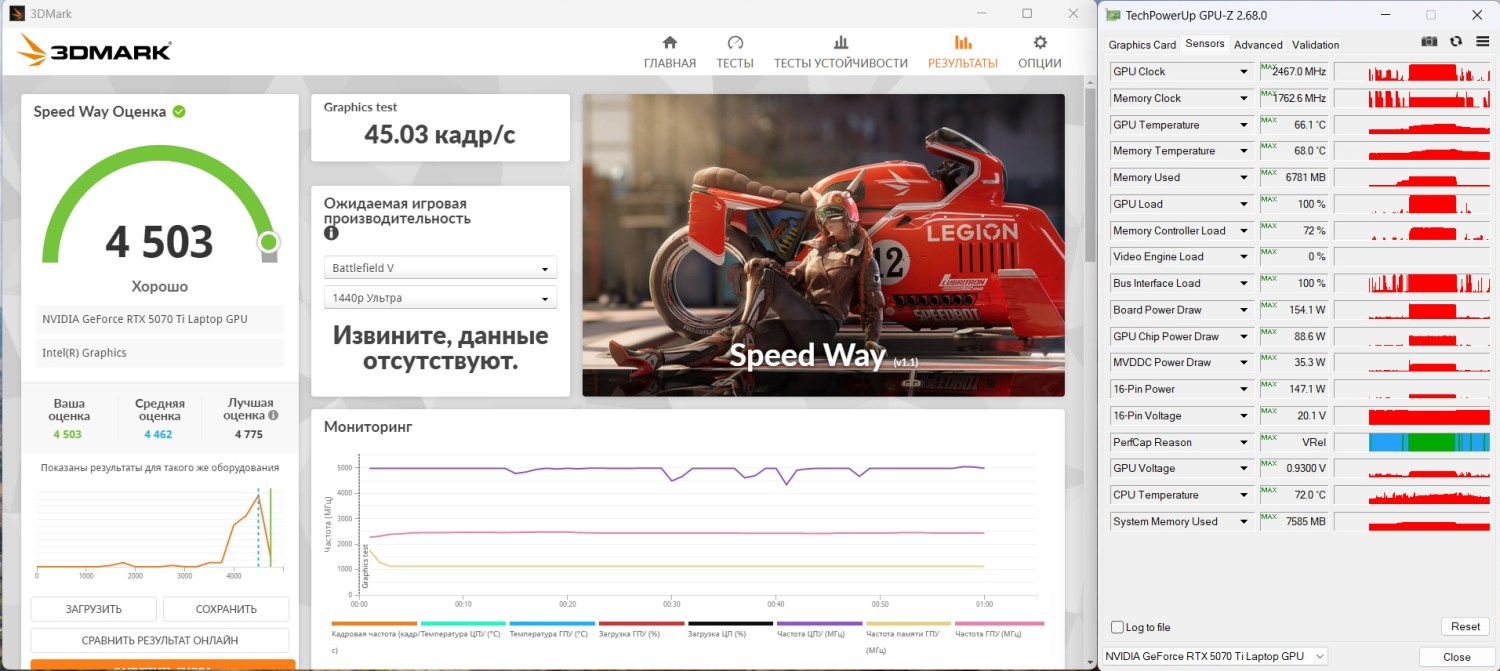The image size is (1500, 671).
Task: Click the СОХРАНИТЬ button
Action: point(226,609)
